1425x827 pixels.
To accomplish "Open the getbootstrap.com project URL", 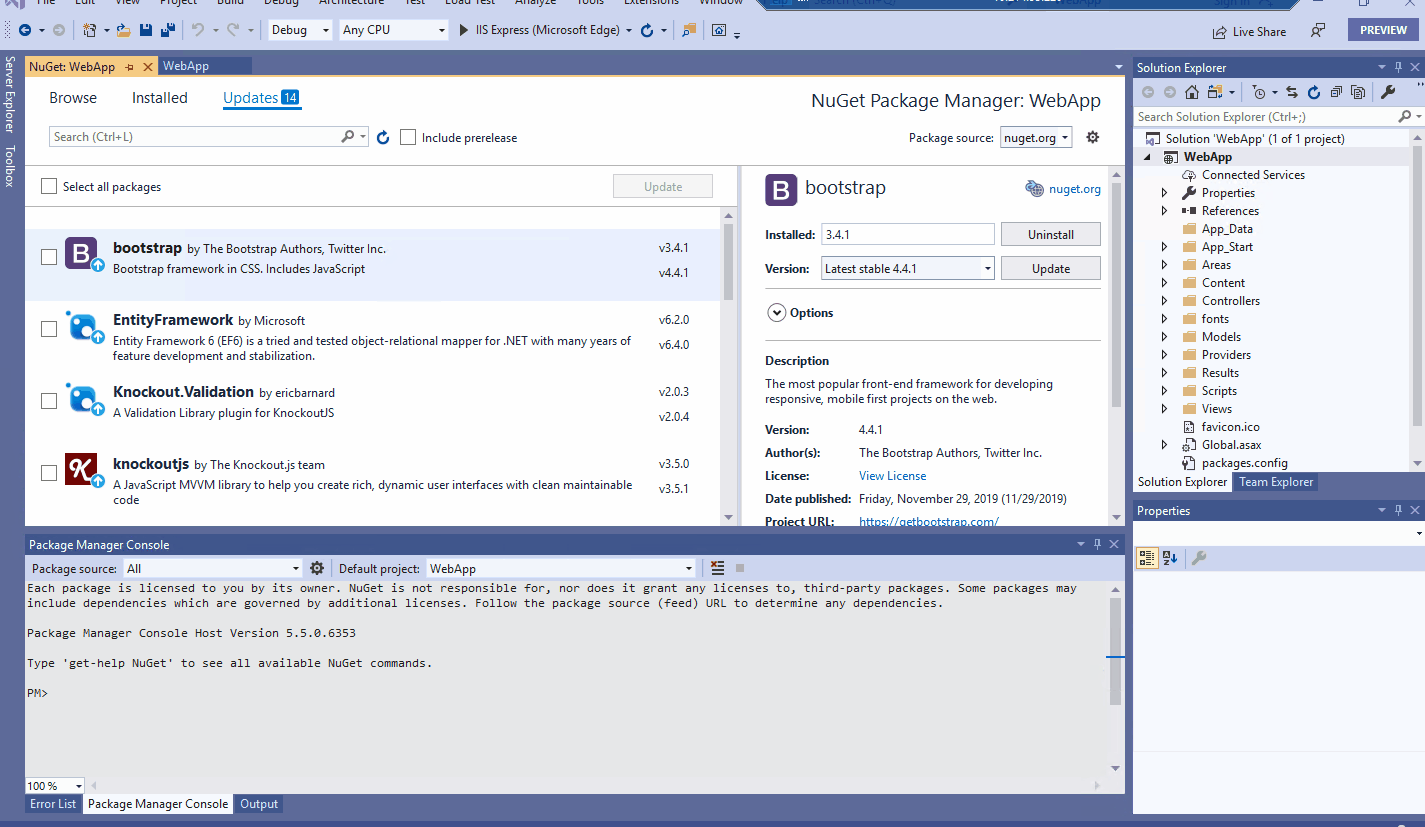I will pos(929,521).
